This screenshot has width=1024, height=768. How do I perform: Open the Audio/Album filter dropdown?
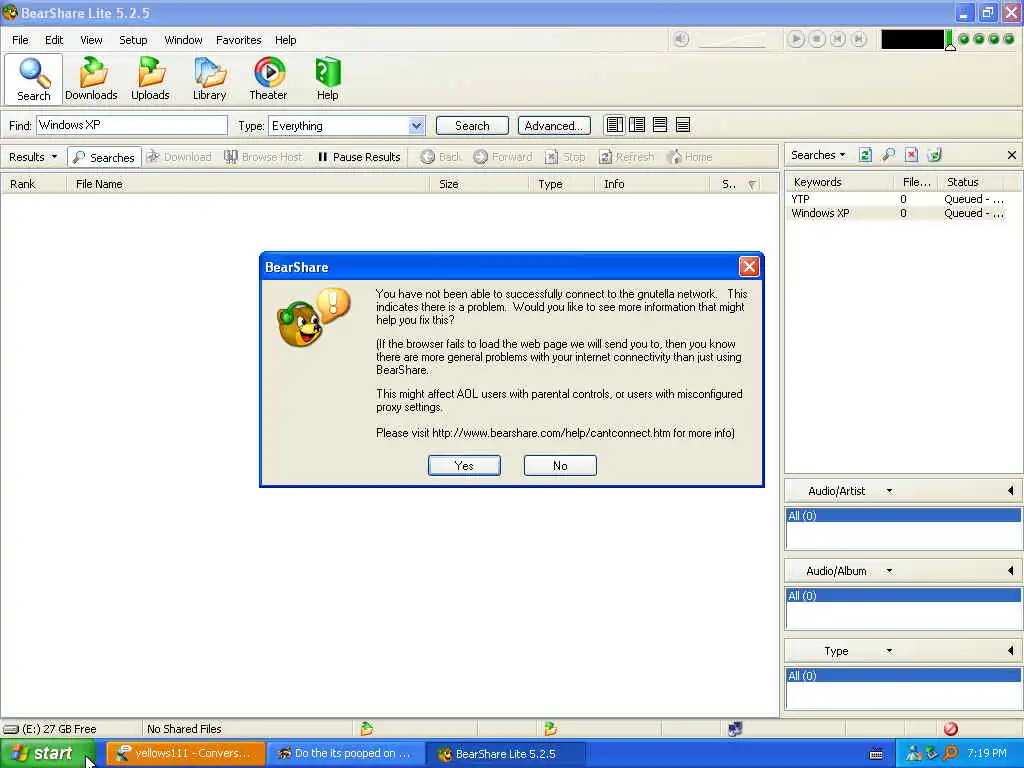[889, 571]
